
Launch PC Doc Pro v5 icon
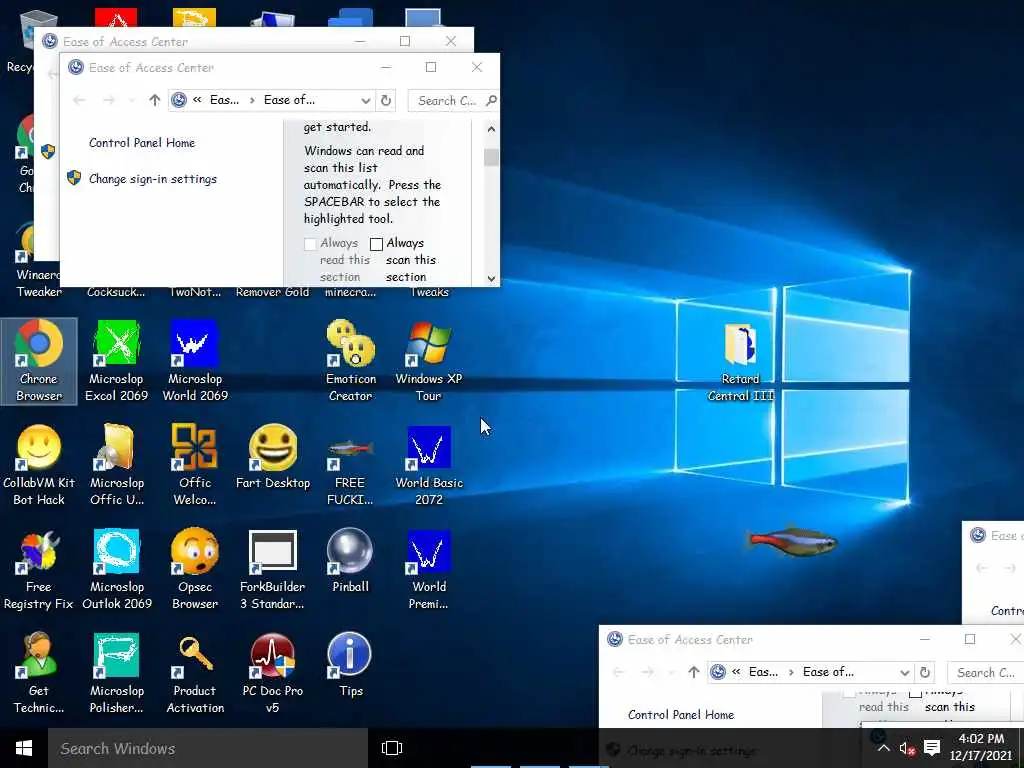point(273,673)
